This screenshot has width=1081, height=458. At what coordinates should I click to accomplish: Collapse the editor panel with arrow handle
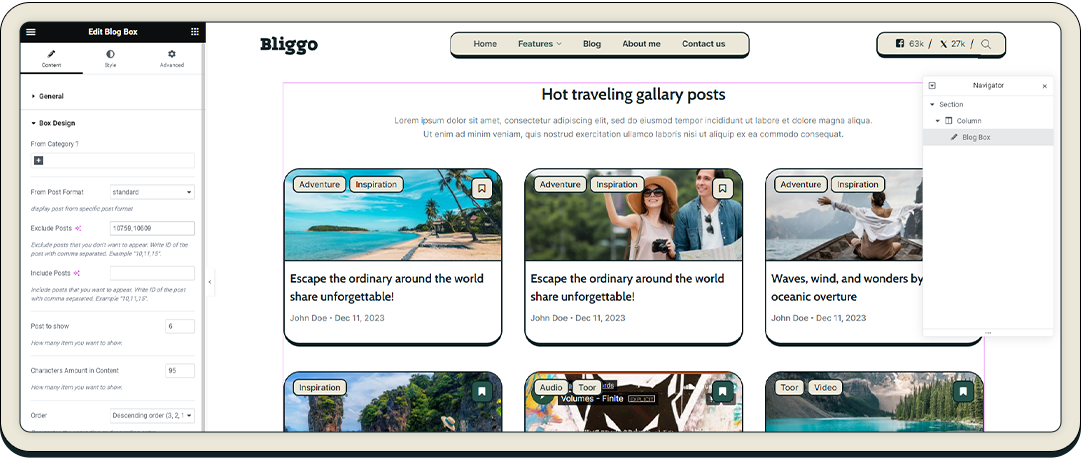210,281
